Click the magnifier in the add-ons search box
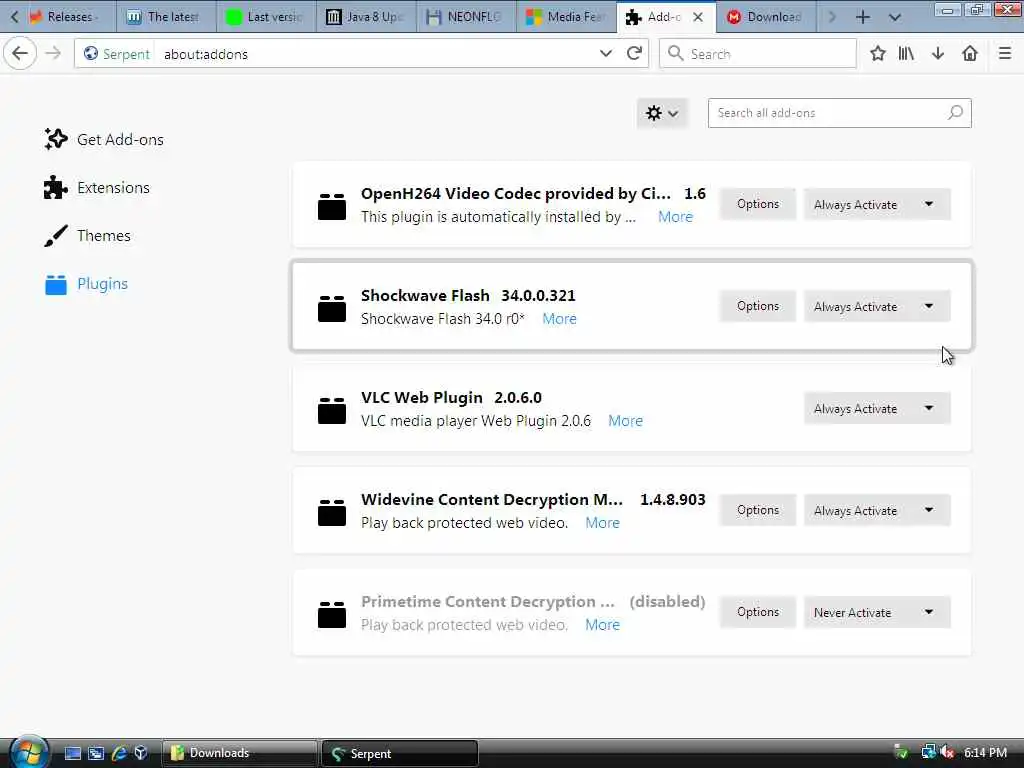Image resolution: width=1024 pixels, height=768 pixels. 955,112
